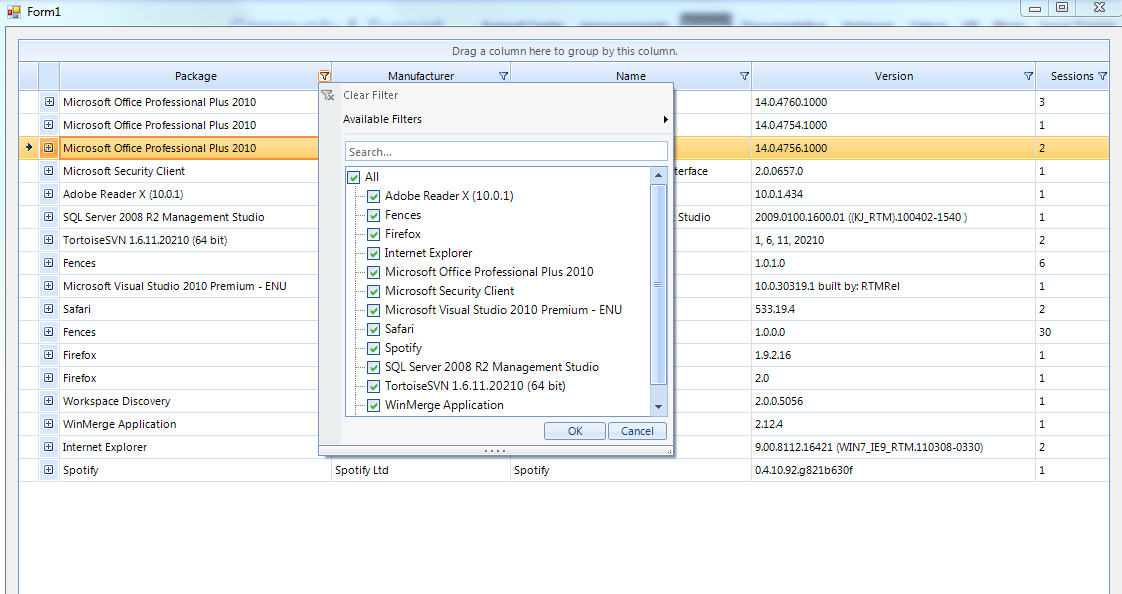Expand the Office row with version 14.0.4754.1000

tap(49, 125)
